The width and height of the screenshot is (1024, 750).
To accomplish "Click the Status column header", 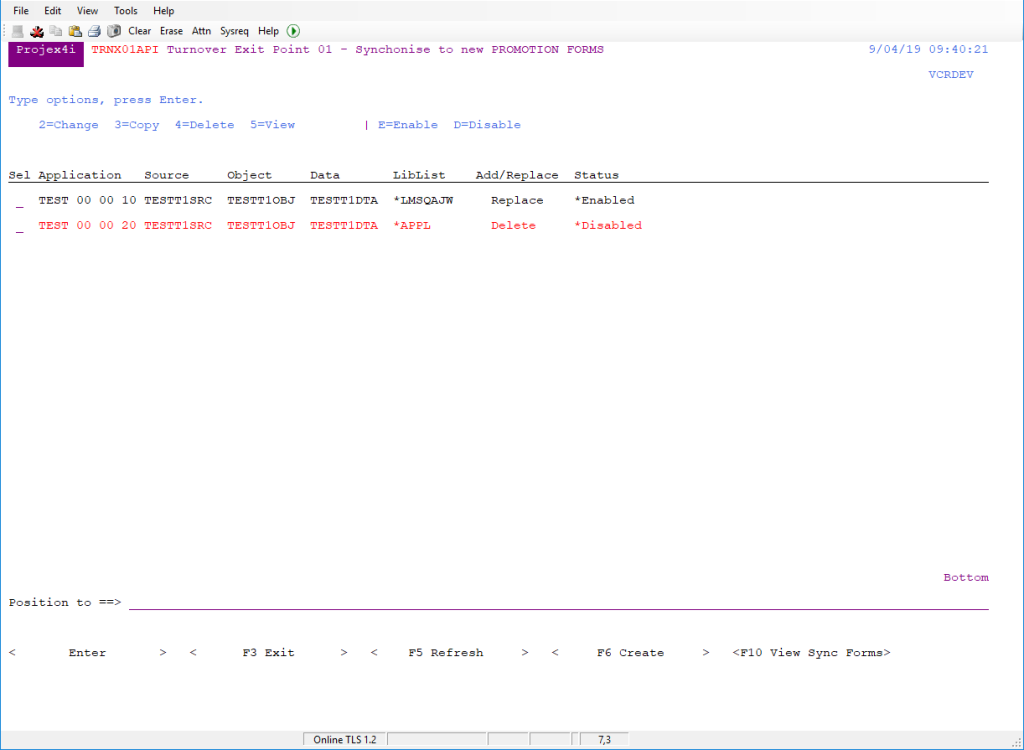I will click(x=596, y=175).
